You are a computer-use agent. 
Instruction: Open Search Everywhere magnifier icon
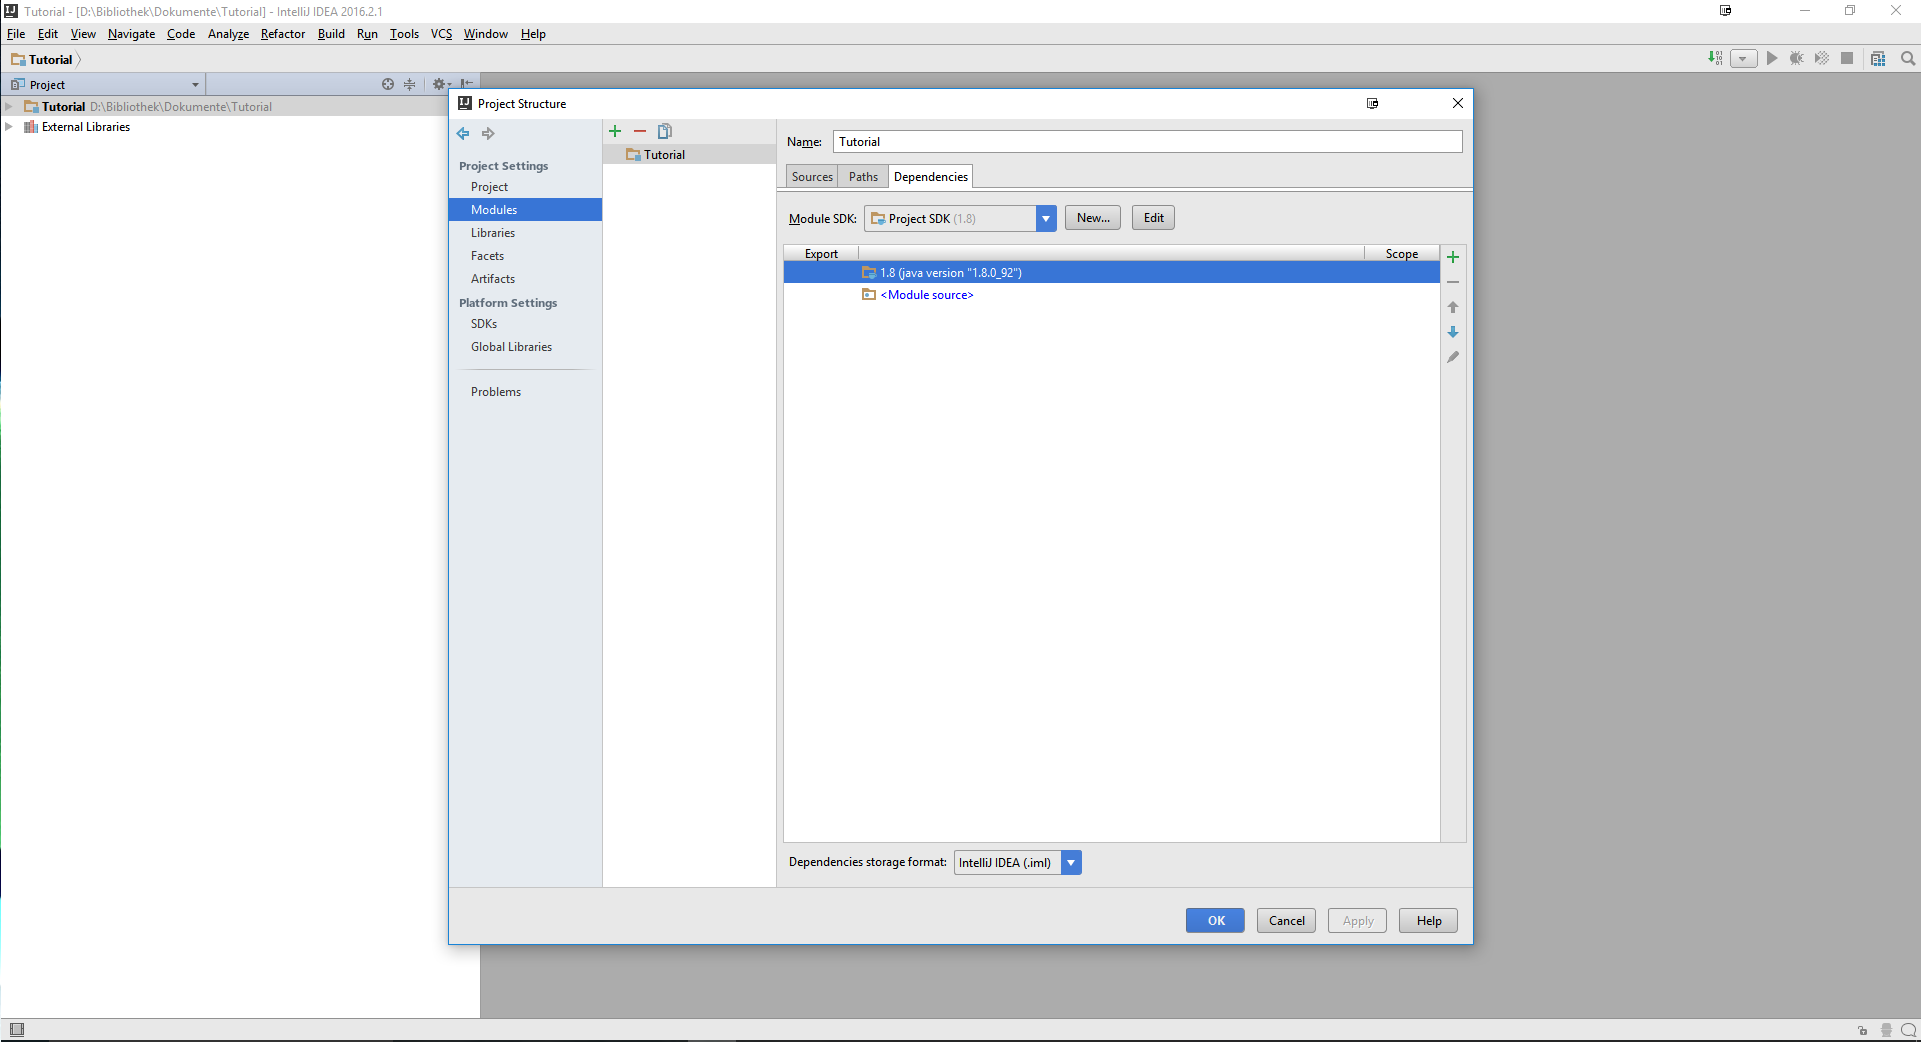point(1908,59)
